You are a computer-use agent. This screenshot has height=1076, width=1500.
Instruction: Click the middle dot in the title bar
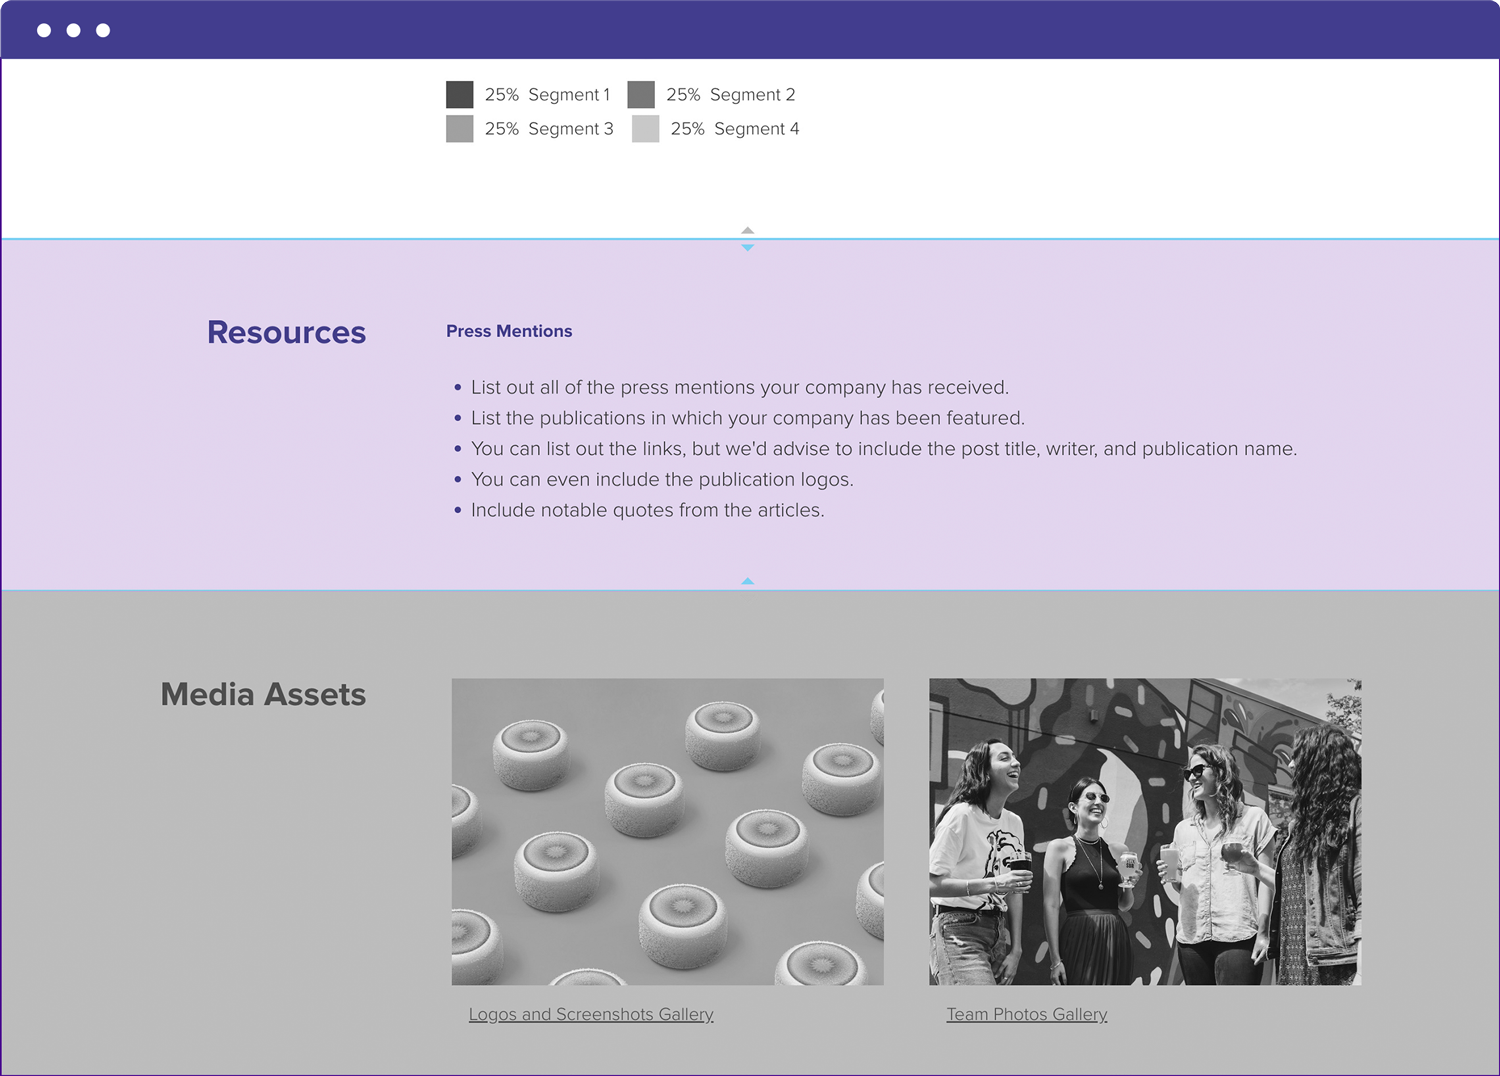click(x=73, y=30)
